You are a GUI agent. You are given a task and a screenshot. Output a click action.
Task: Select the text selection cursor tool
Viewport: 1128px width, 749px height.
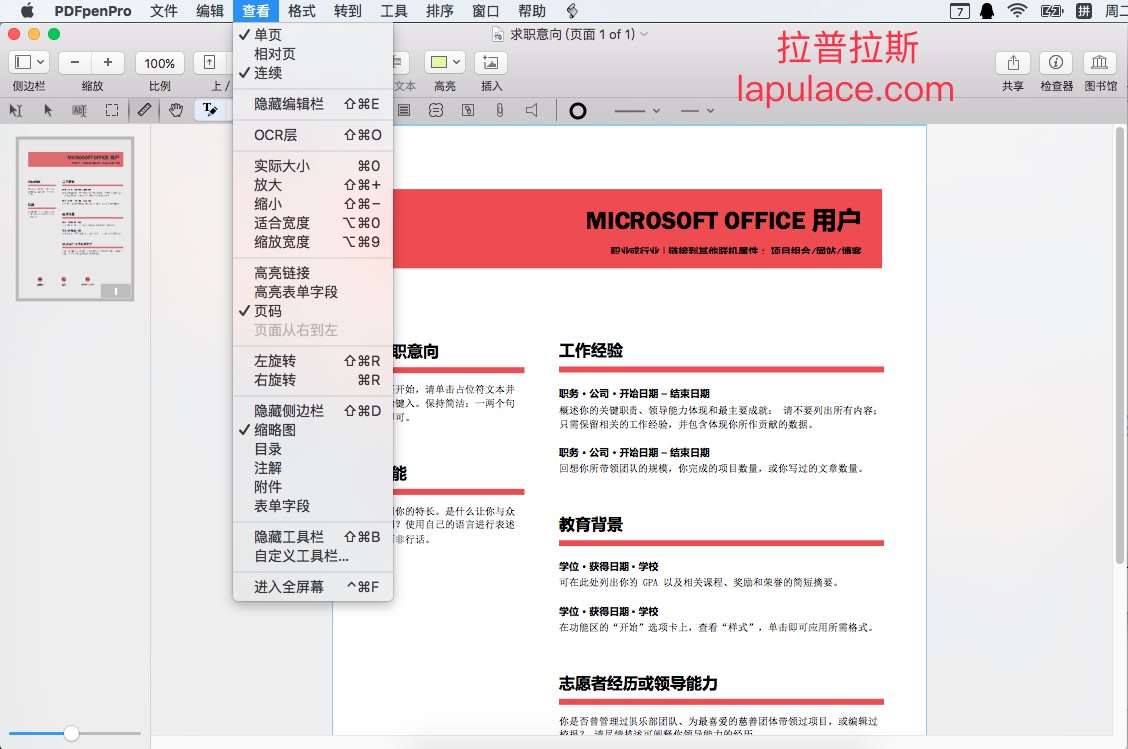(x=16, y=110)
